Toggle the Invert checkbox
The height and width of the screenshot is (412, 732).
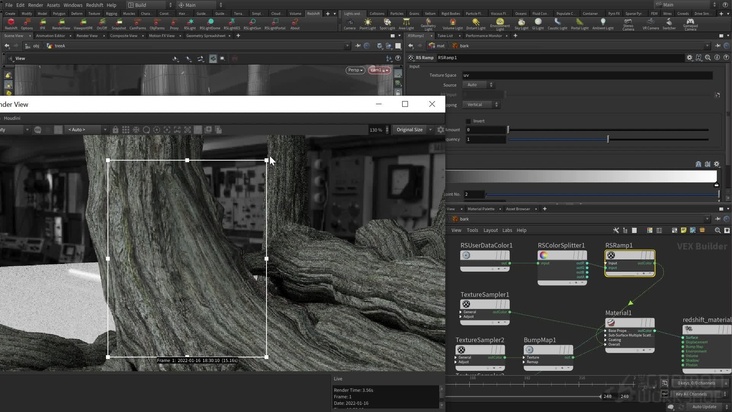click(x=468, y=121)
